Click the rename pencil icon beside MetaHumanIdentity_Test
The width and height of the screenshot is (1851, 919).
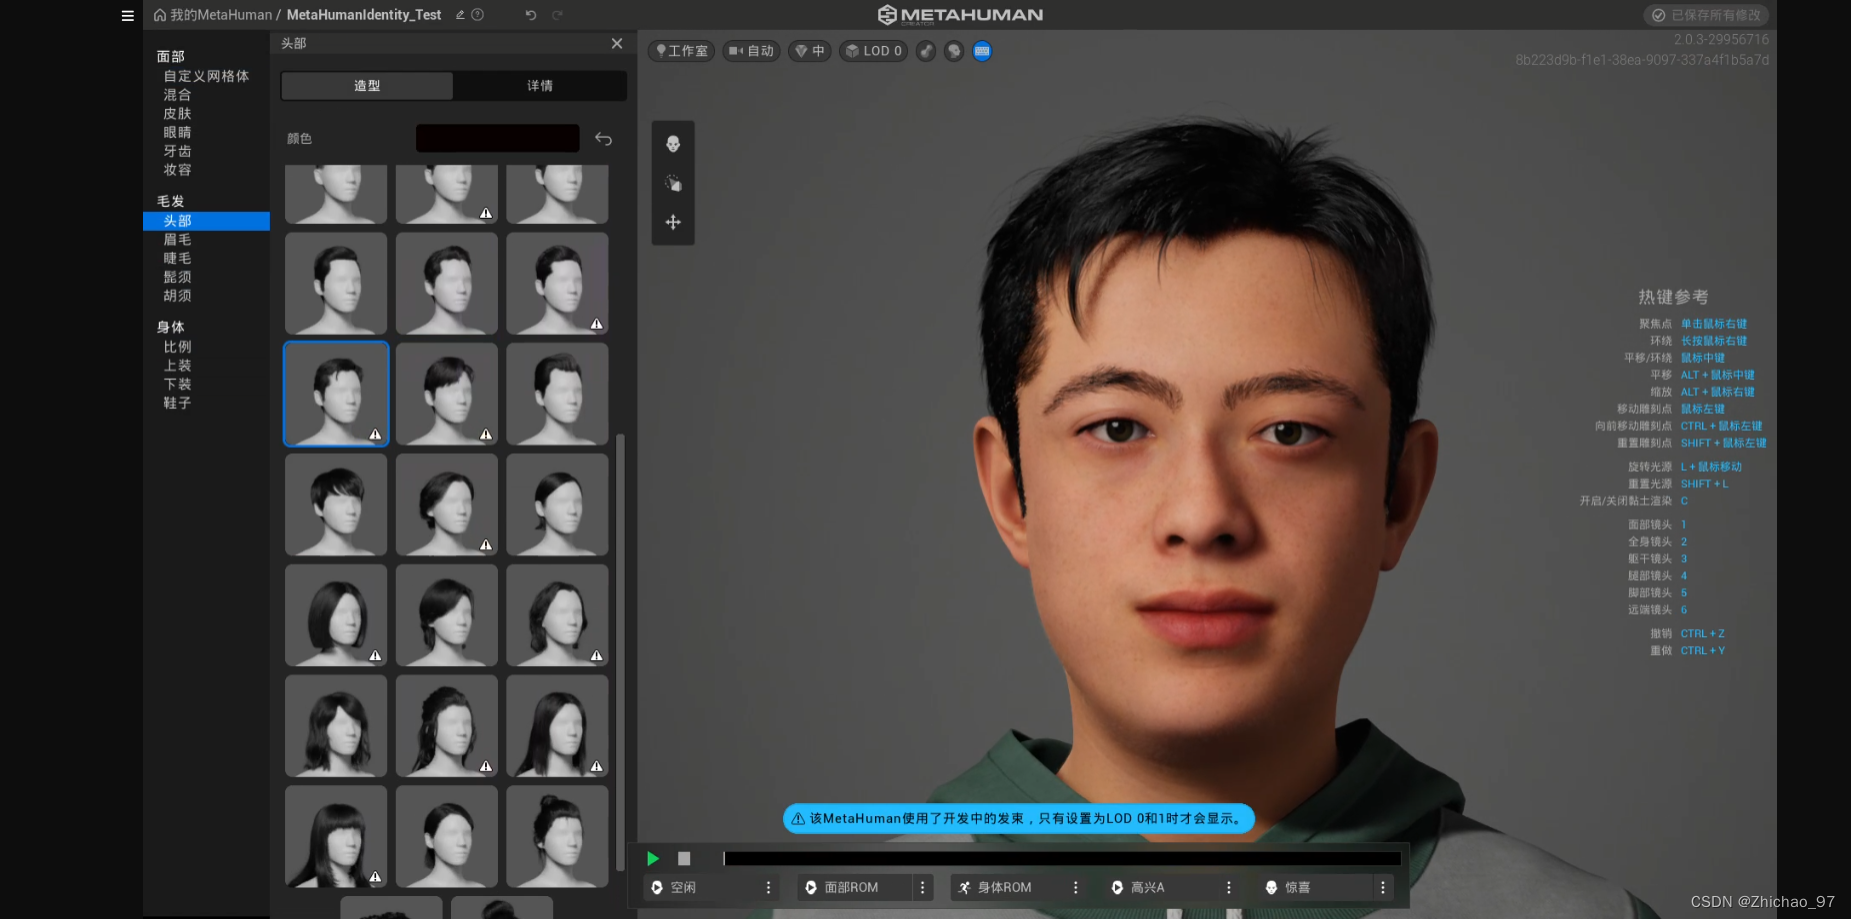click(x=460, y=15)
